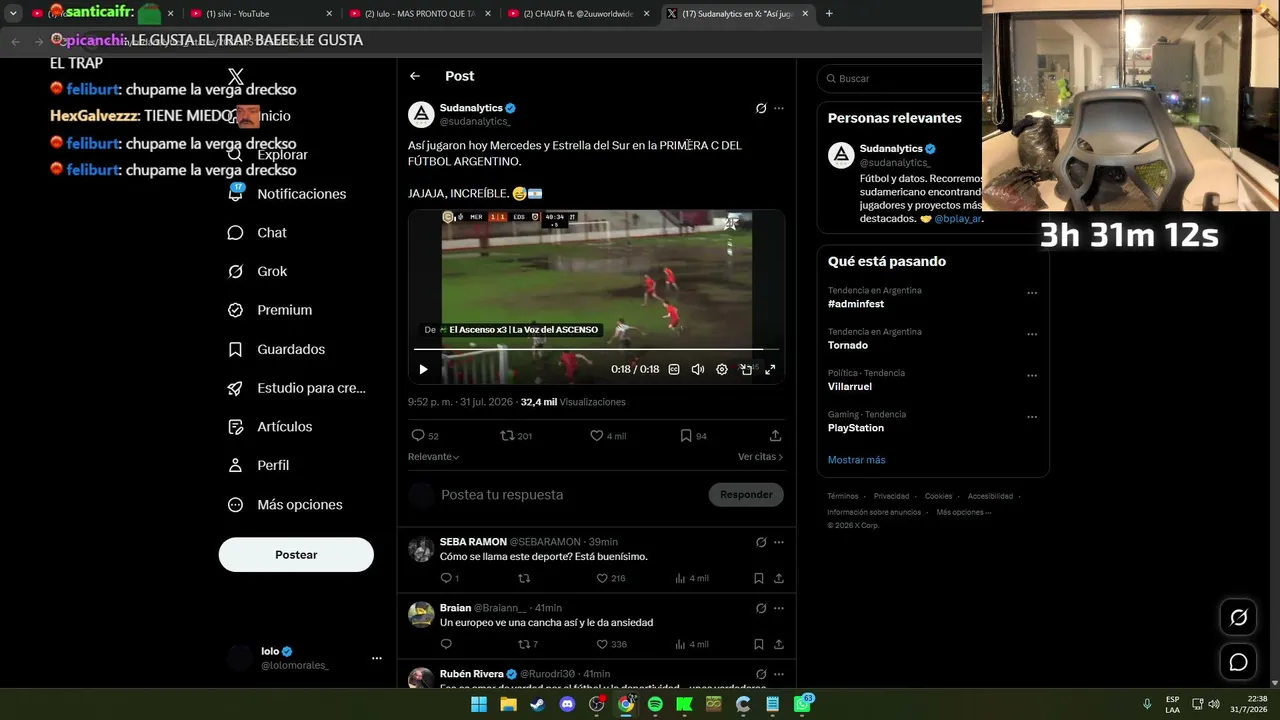This screenshot has width=1280, height=720.
Task: Repost the post with 201 reposts
Action: click(x=516, y=436)
